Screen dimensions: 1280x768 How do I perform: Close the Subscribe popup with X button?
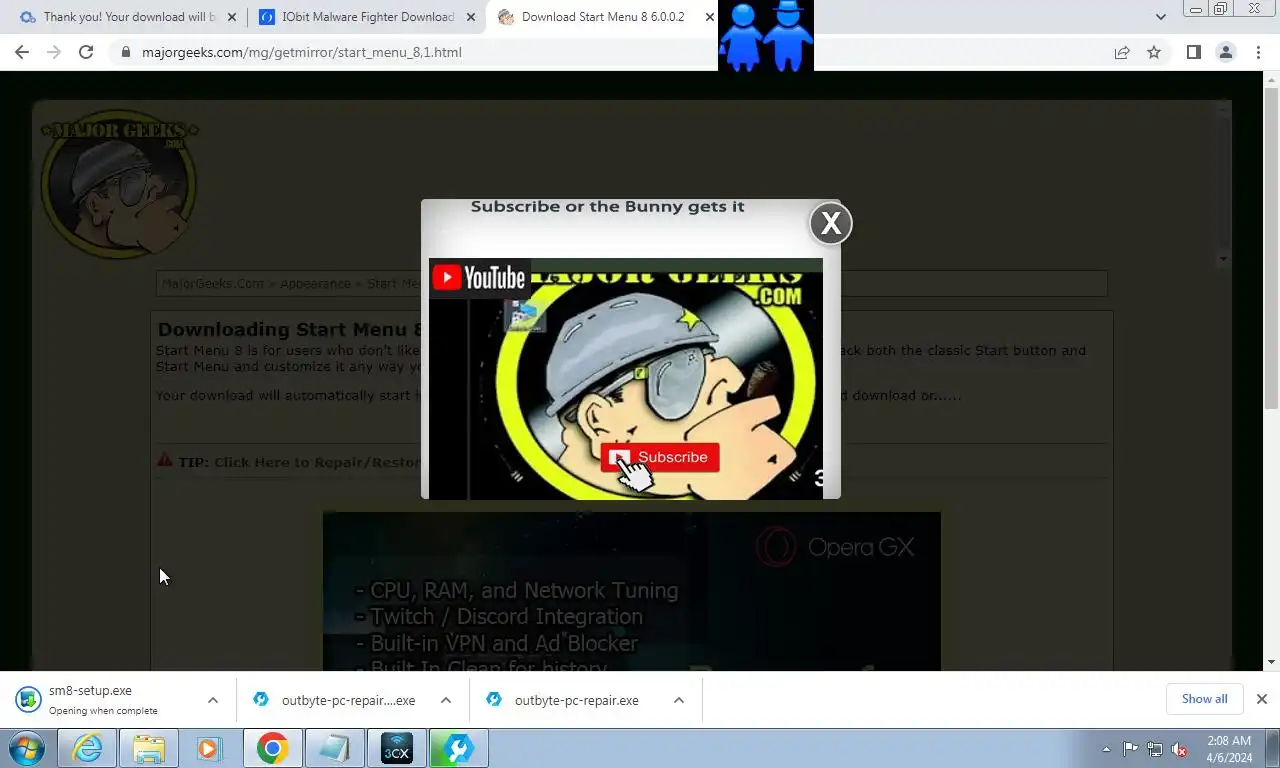coord(830,223)
